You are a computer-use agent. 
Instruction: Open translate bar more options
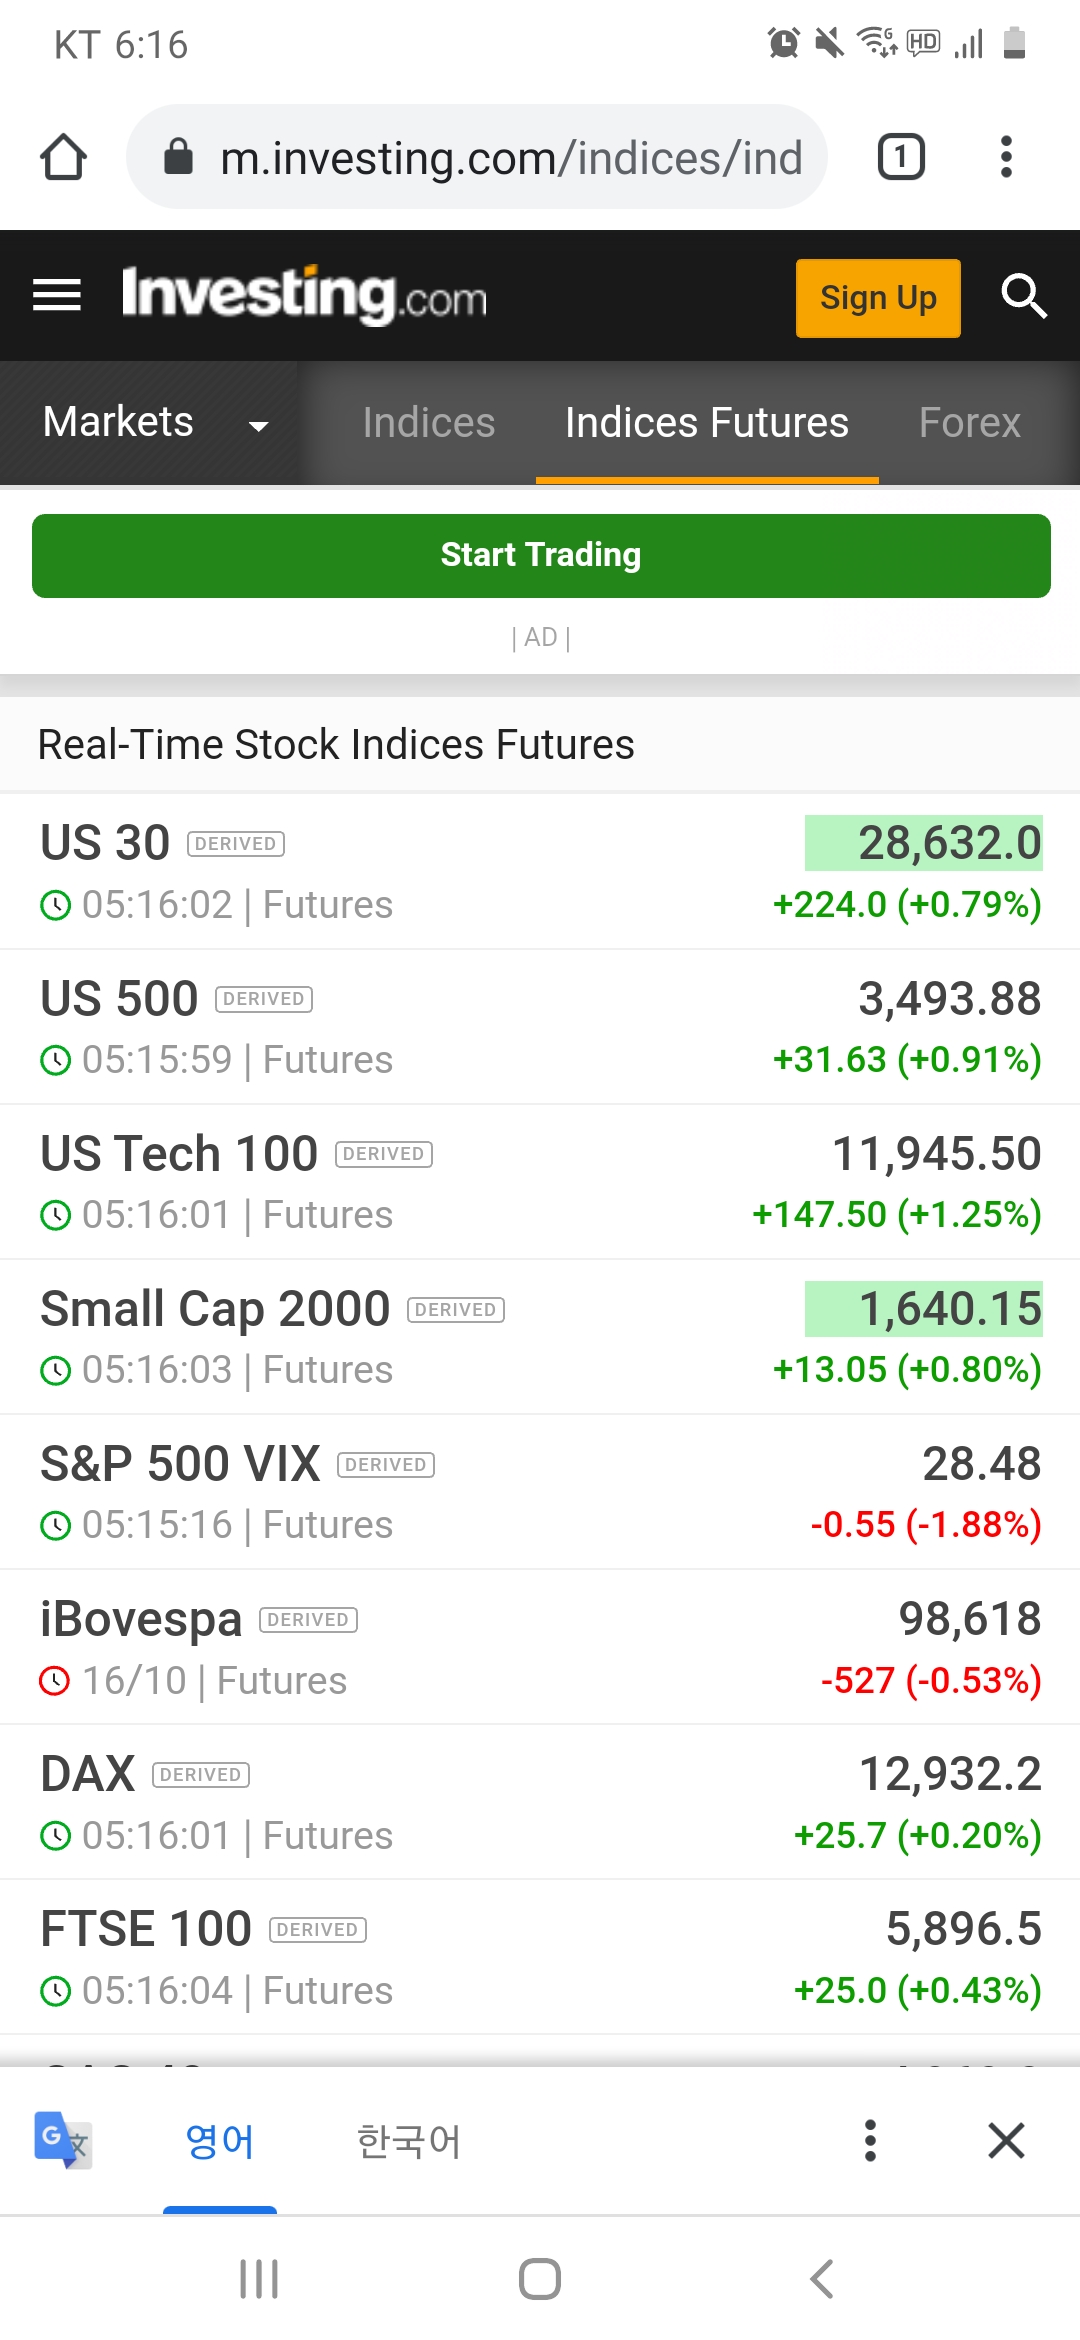tap(870, 2140)
